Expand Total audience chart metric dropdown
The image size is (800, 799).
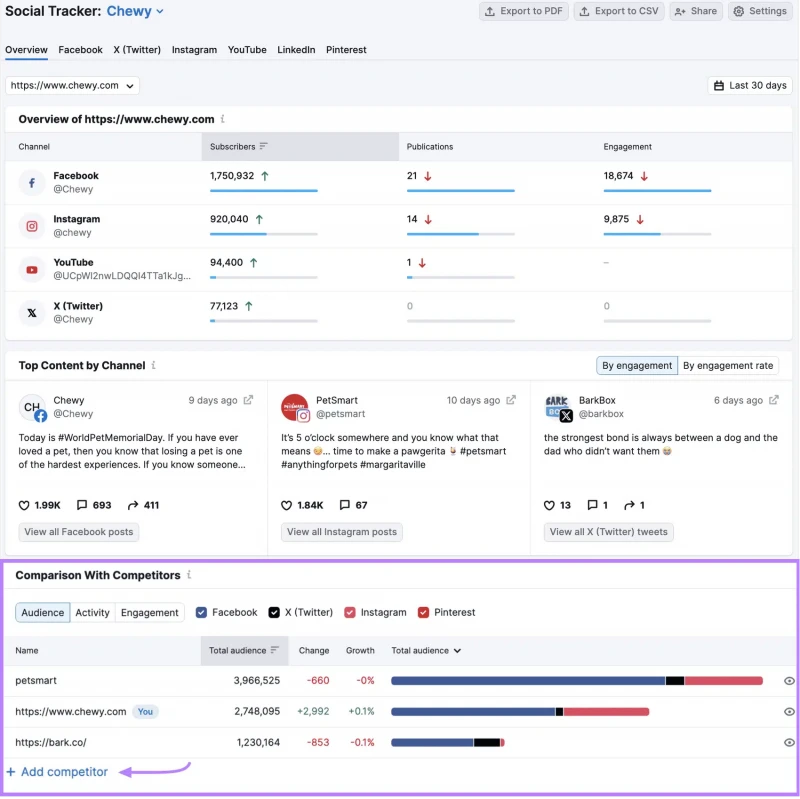coord(426,651)
